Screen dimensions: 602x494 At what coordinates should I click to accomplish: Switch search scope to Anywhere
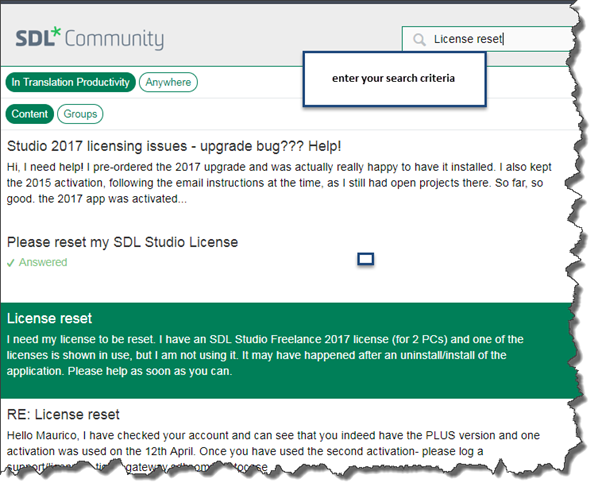click(x=168, y=82)
